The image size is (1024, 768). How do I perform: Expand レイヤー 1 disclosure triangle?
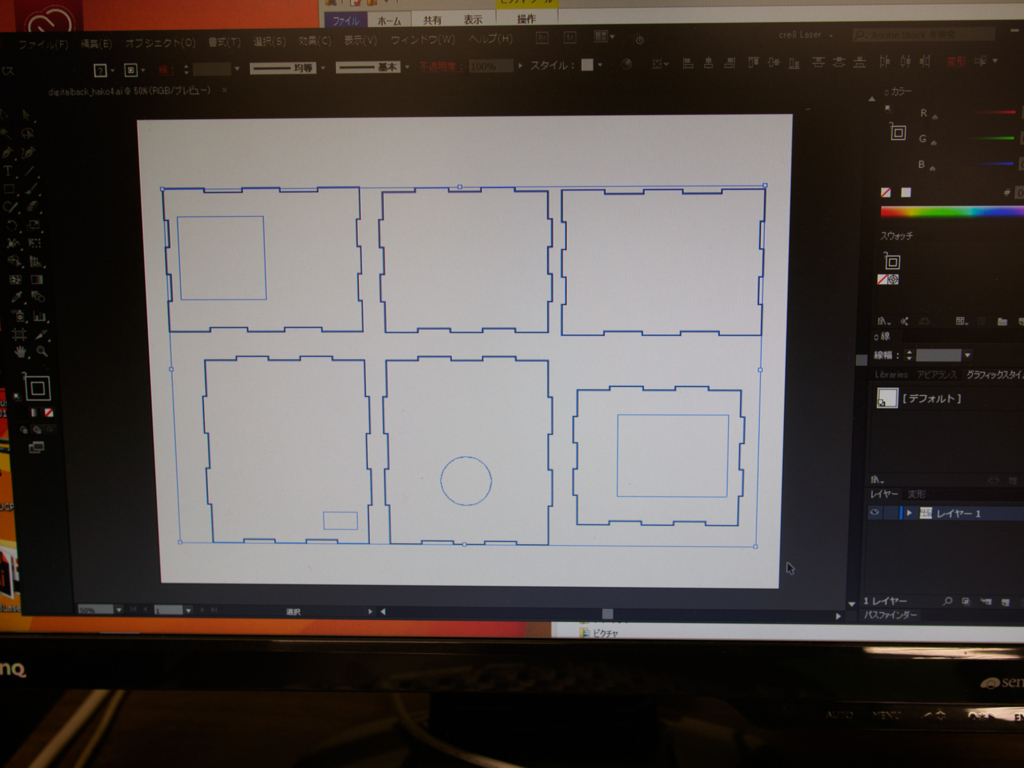click(x=909, y=513)
